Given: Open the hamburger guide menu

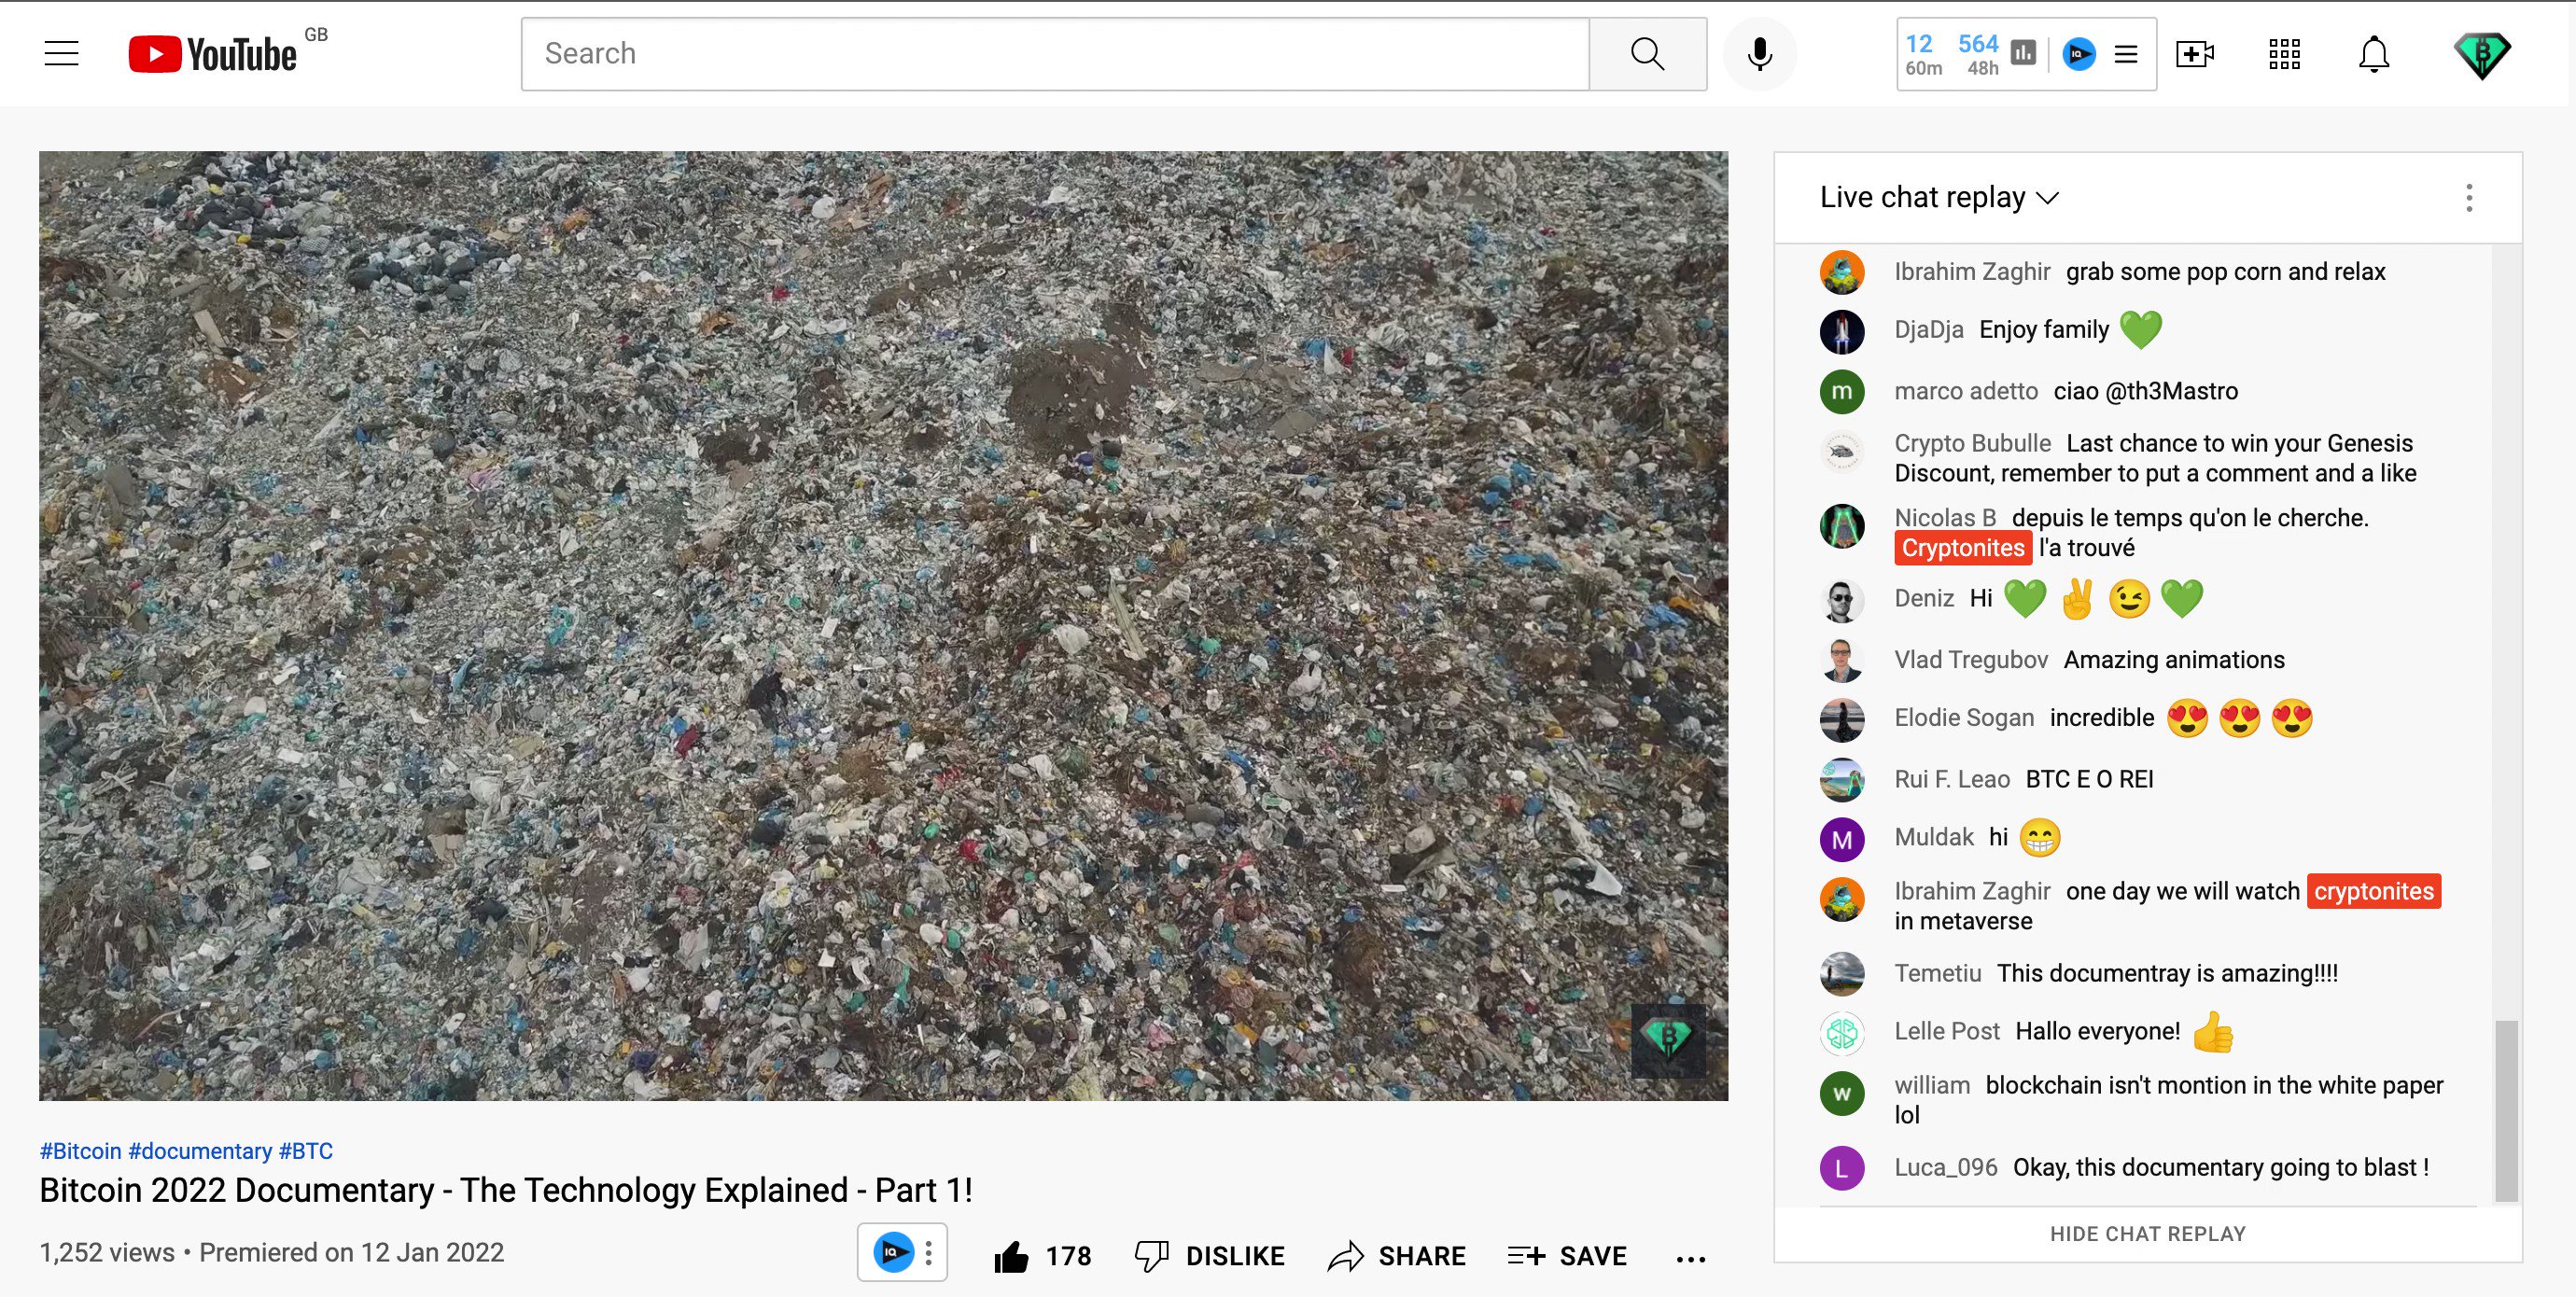Looking at the screenshot, I should 61,54.
